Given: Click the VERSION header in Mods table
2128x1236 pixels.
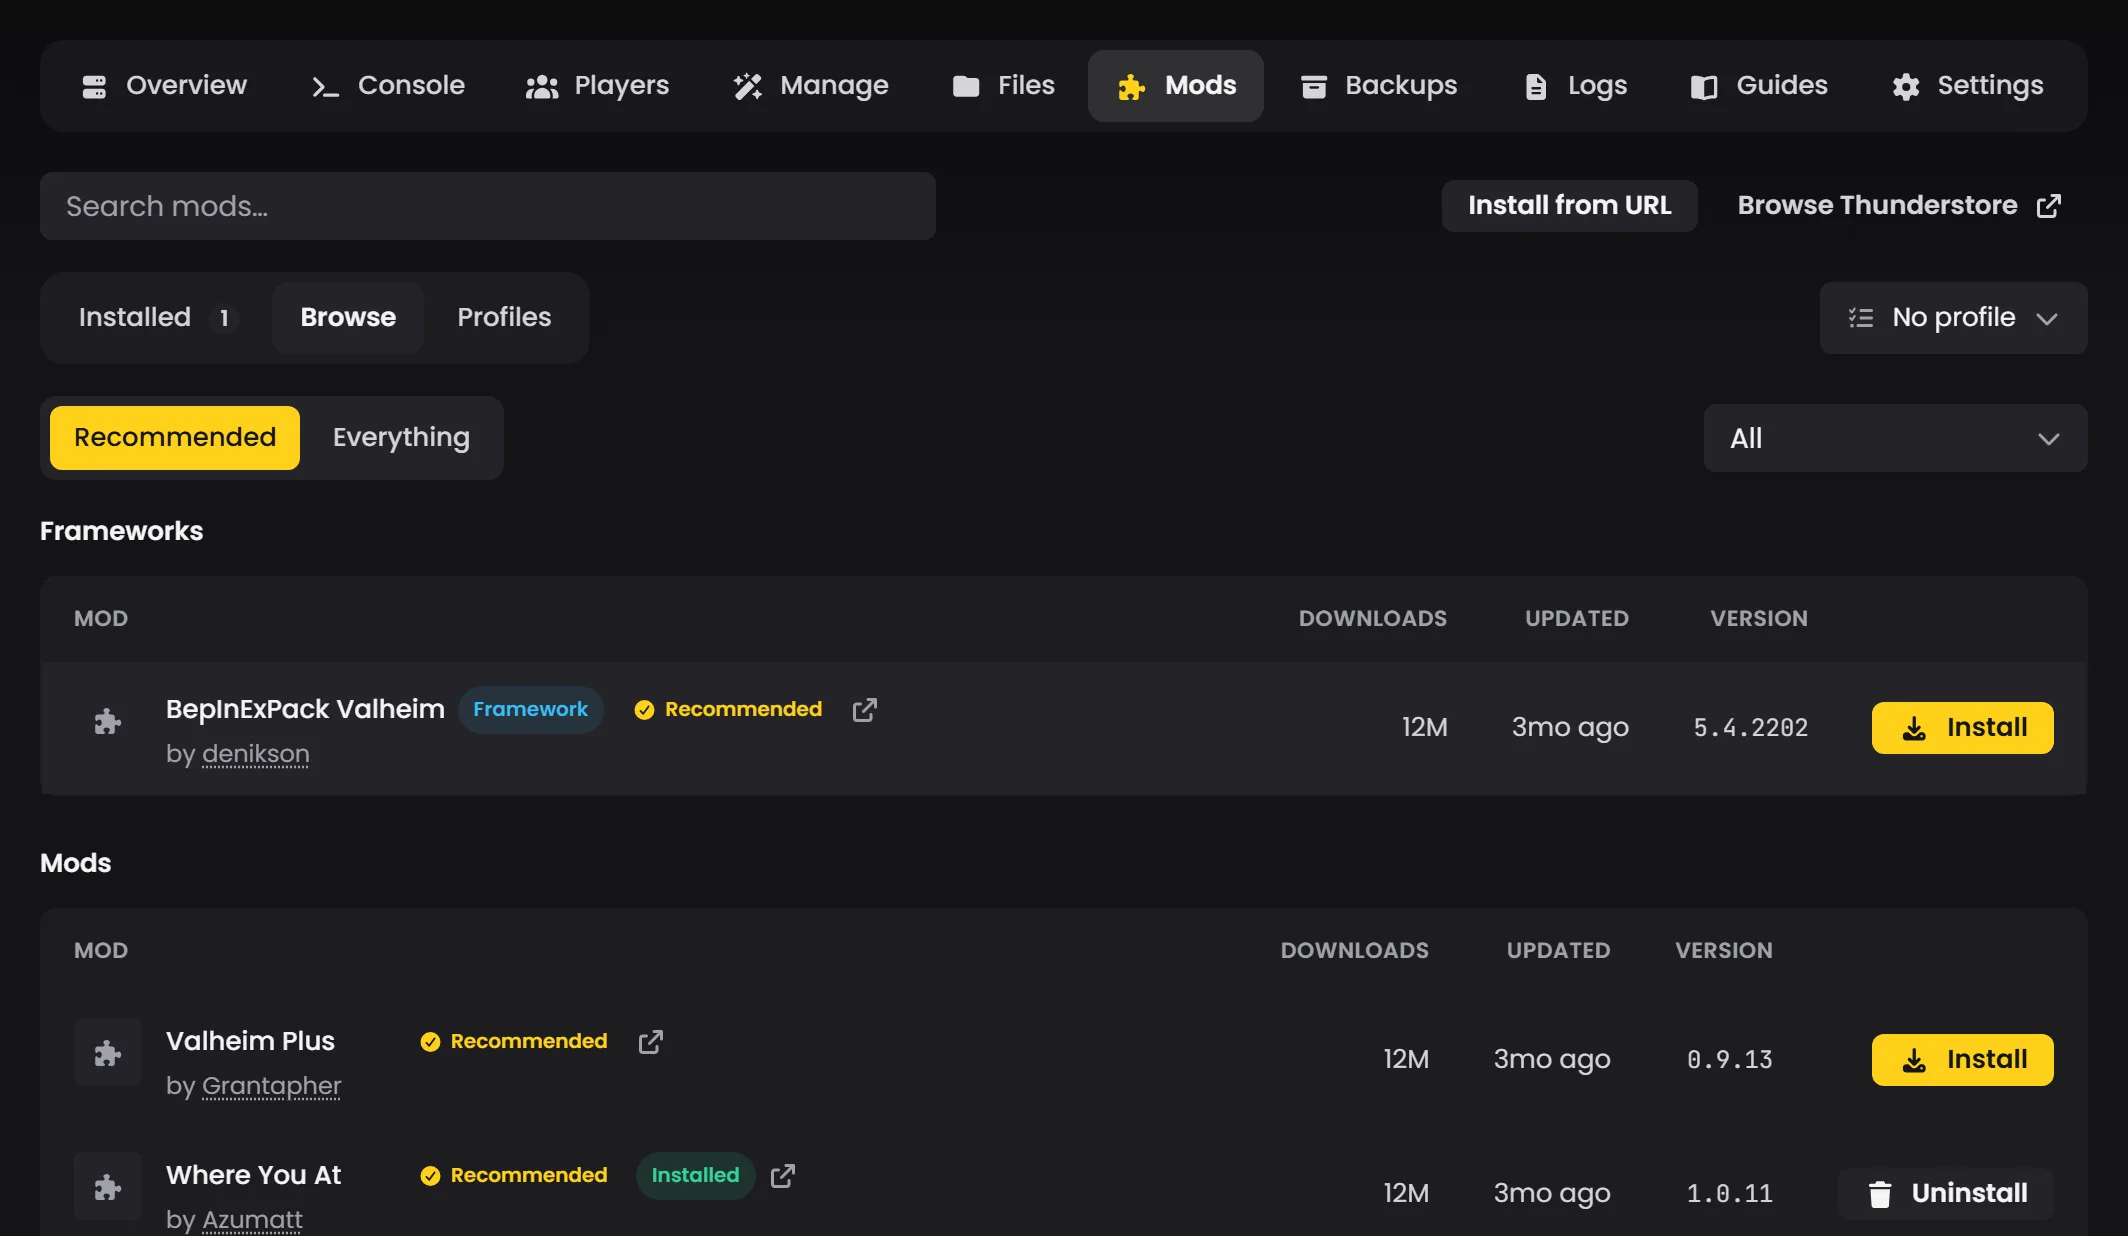Looking at the screenshot, I should (1723, 951).
